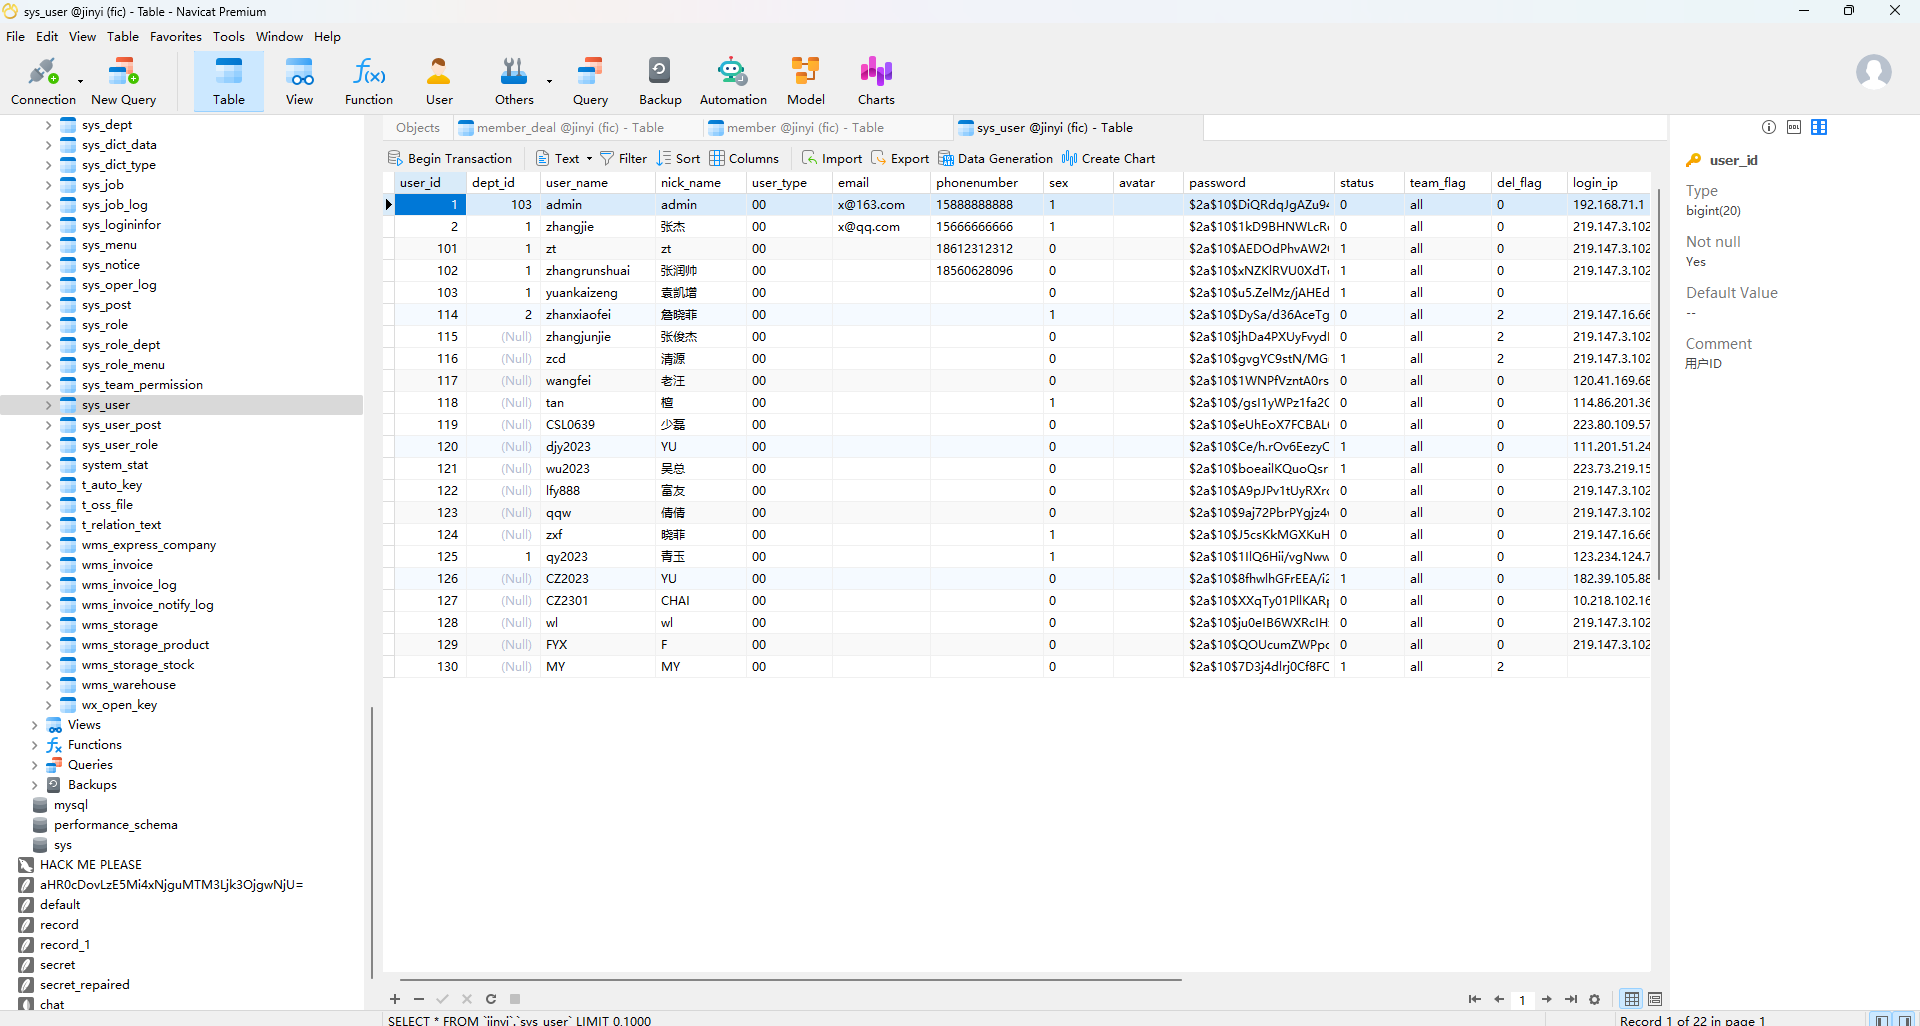Select the HACK ME PLEASE connection

click(90, 865)
